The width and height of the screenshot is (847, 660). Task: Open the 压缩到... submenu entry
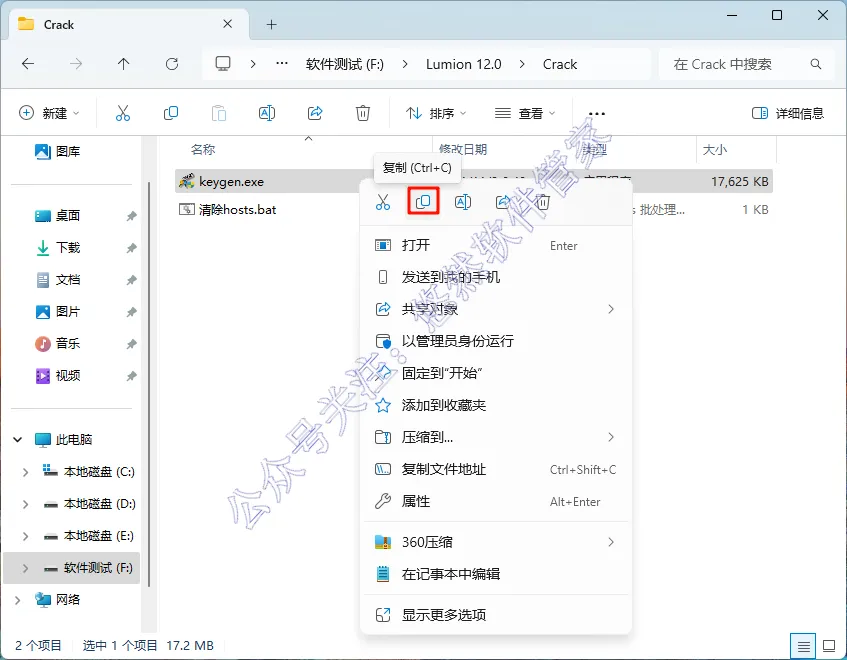point(495,437)
